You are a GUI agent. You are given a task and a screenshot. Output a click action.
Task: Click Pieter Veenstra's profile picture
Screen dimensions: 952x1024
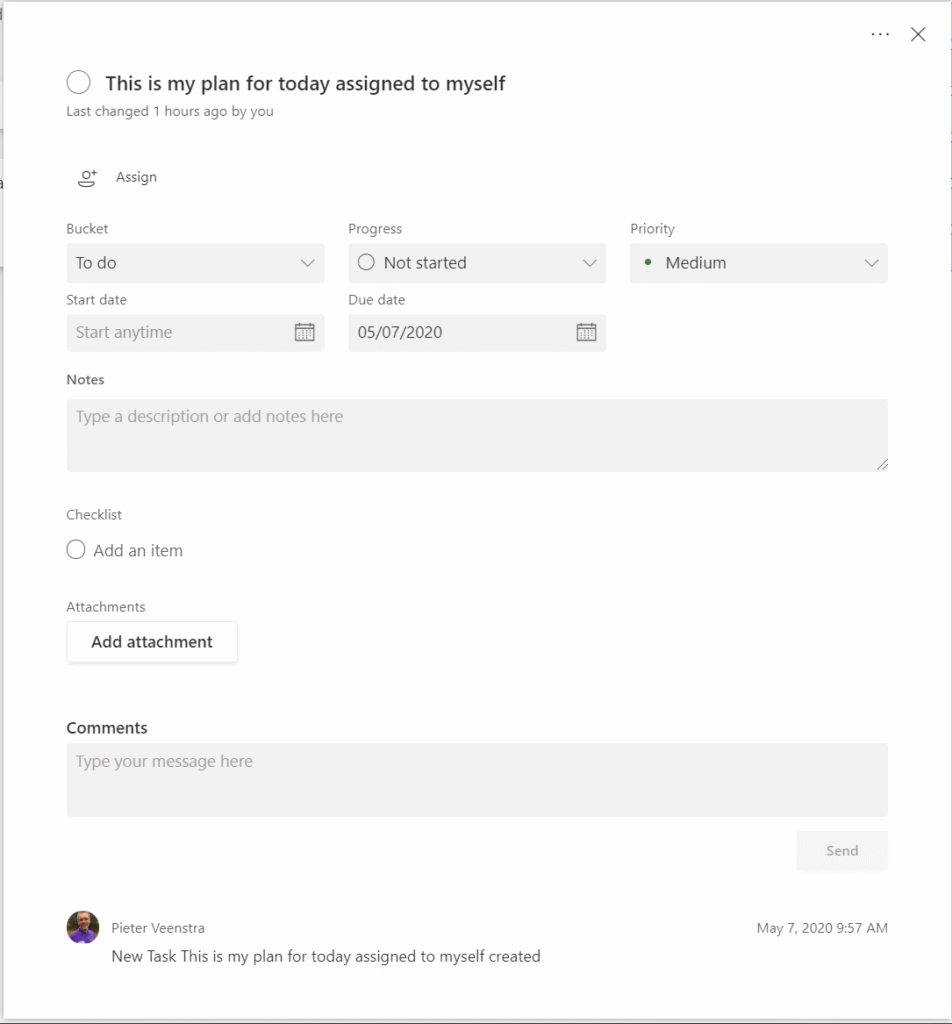click(83, 927)
